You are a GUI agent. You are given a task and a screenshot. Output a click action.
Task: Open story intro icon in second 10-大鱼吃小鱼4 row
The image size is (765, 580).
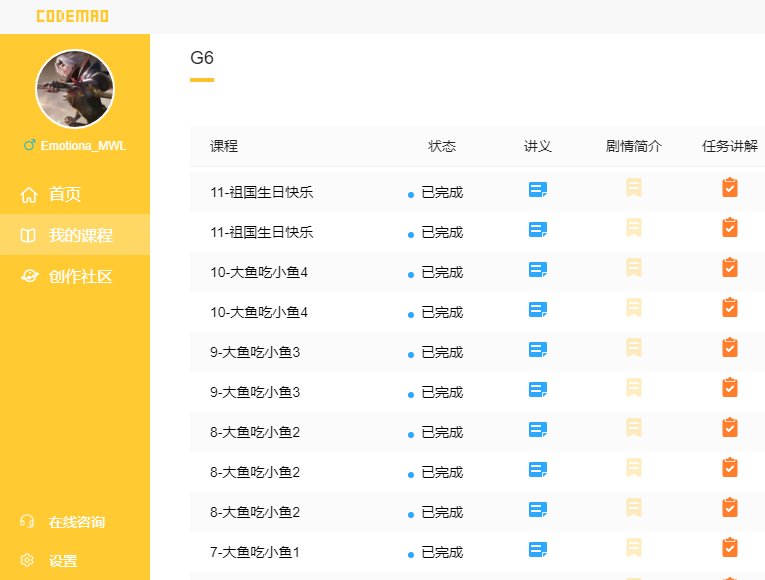[x=634, y=307]
